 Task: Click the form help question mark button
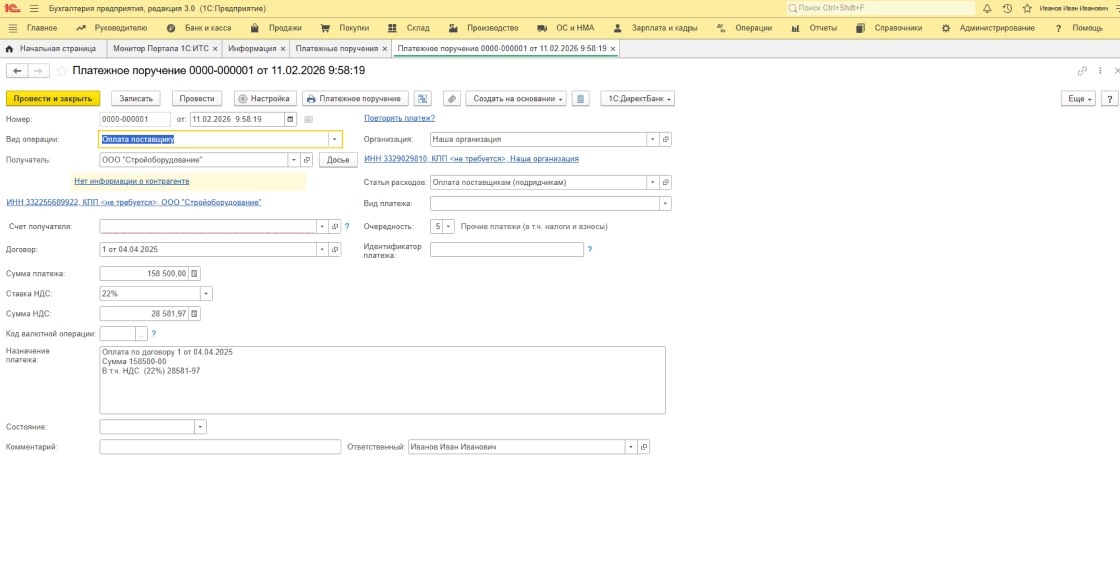tap(1109, 99)
